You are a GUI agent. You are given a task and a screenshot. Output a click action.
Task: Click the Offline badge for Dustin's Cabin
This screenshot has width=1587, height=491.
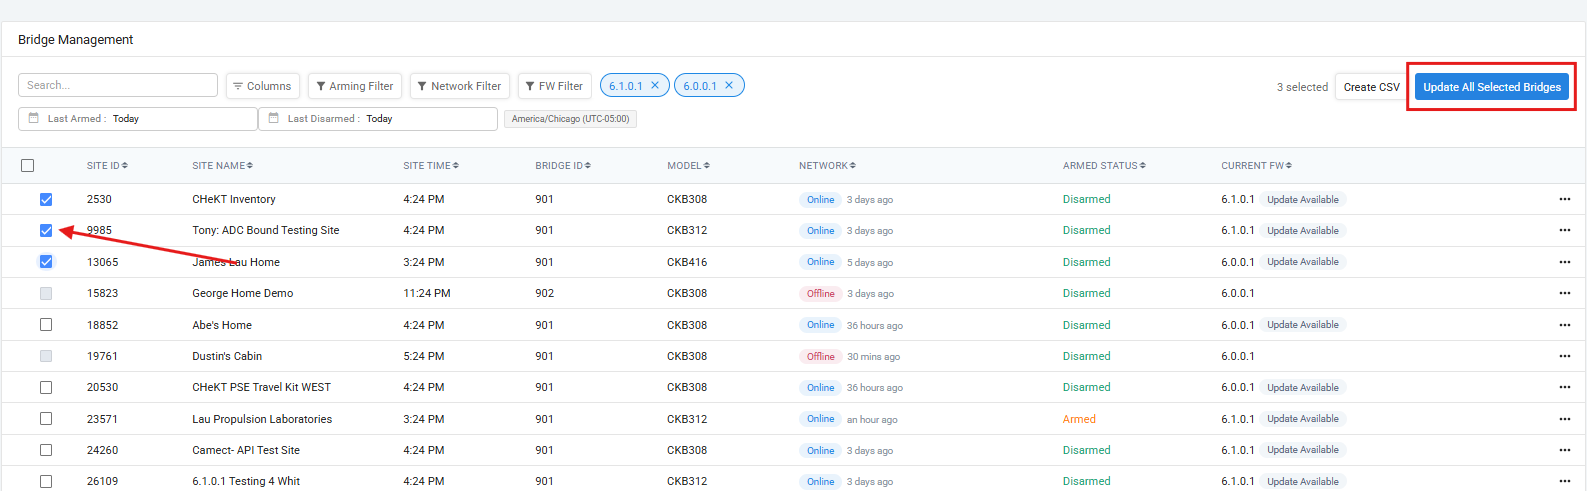pos(820,356)
